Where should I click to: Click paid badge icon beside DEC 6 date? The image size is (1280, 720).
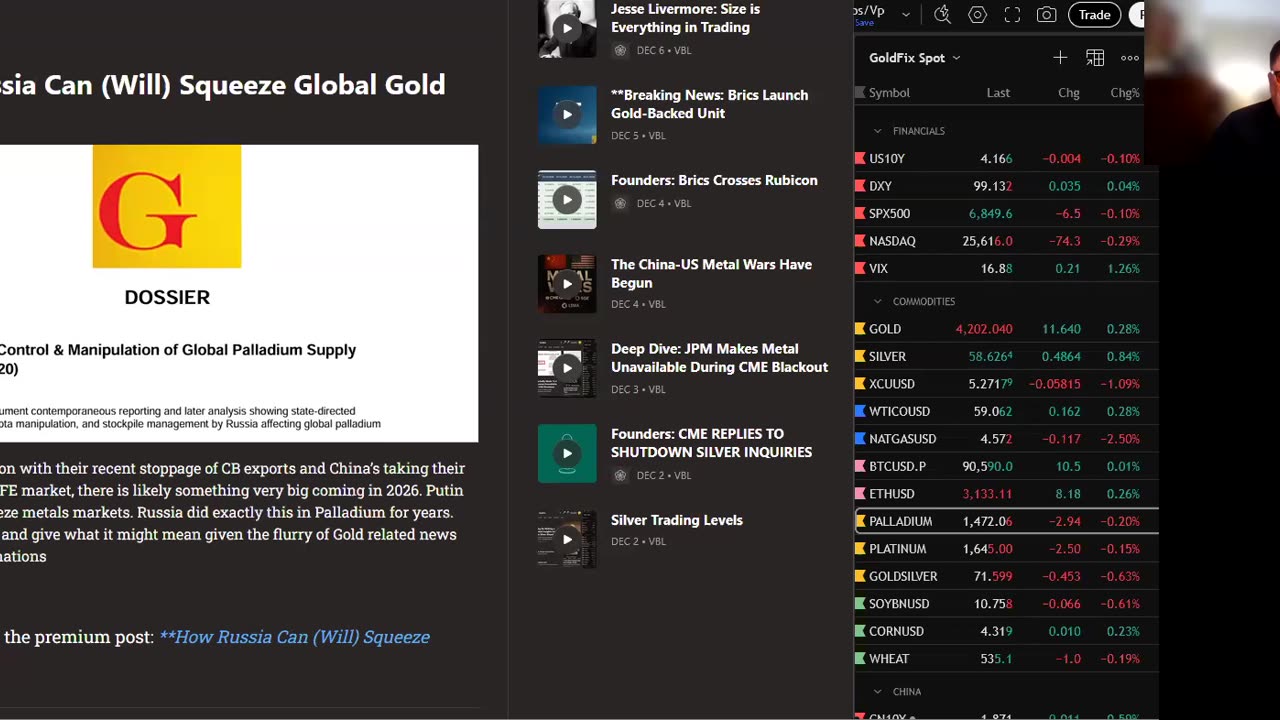(x=620, y=50)
